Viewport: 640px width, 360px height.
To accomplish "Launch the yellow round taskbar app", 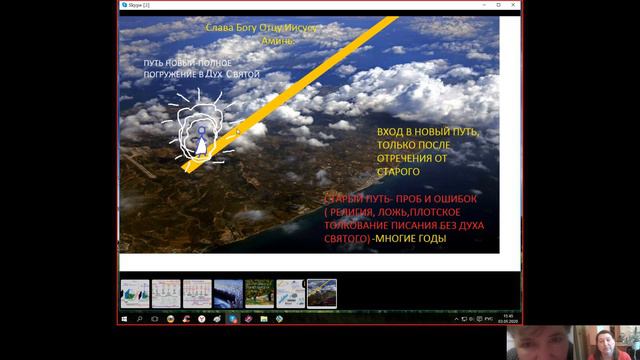I will (170, 319).
